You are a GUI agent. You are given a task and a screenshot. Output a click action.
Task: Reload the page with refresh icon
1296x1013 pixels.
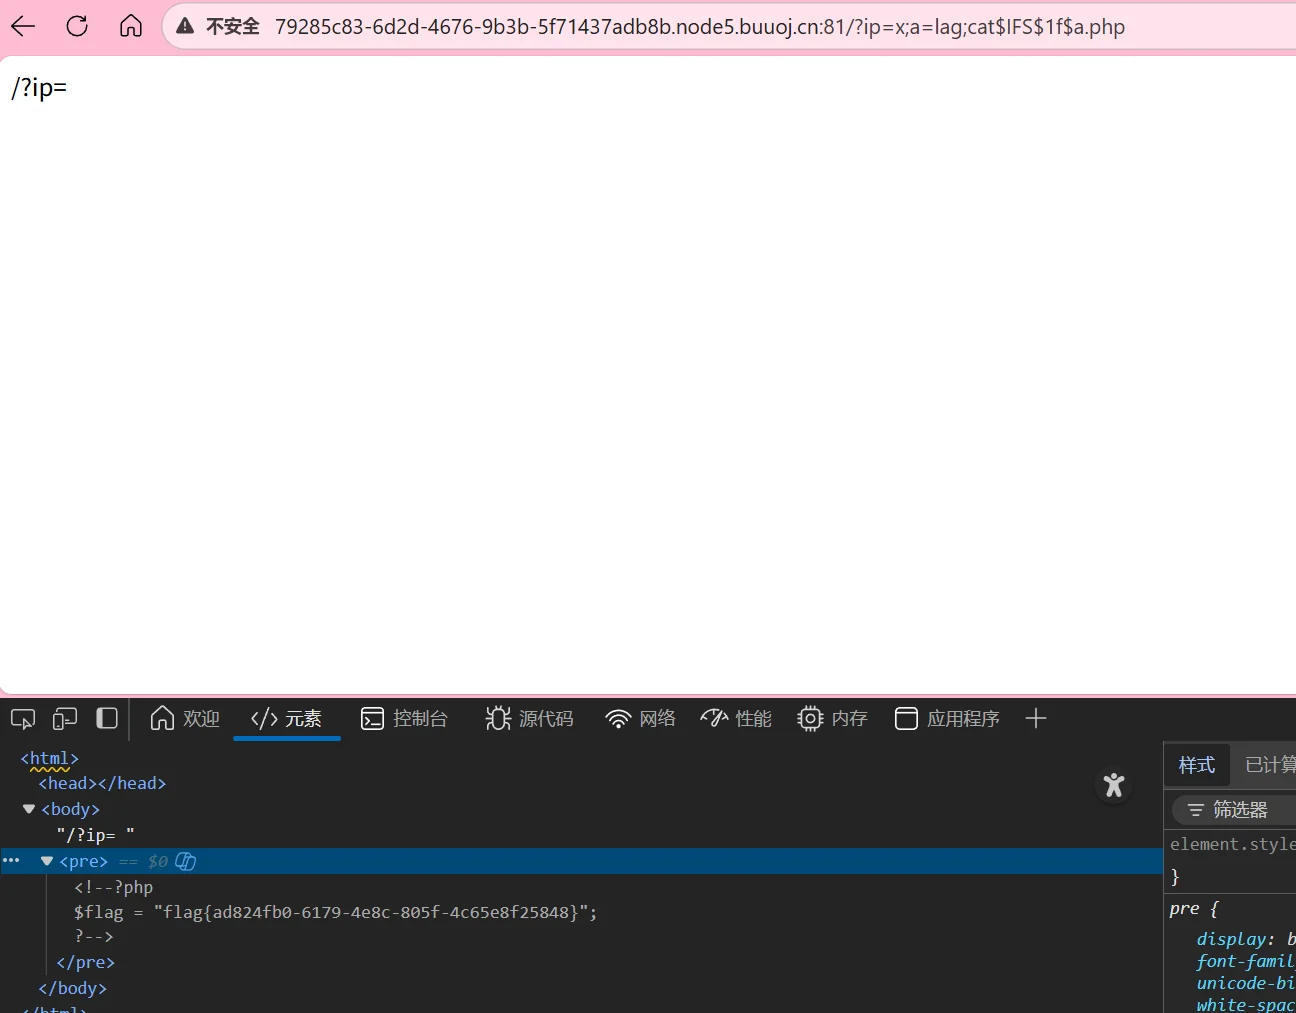click(x=77, y=26)
